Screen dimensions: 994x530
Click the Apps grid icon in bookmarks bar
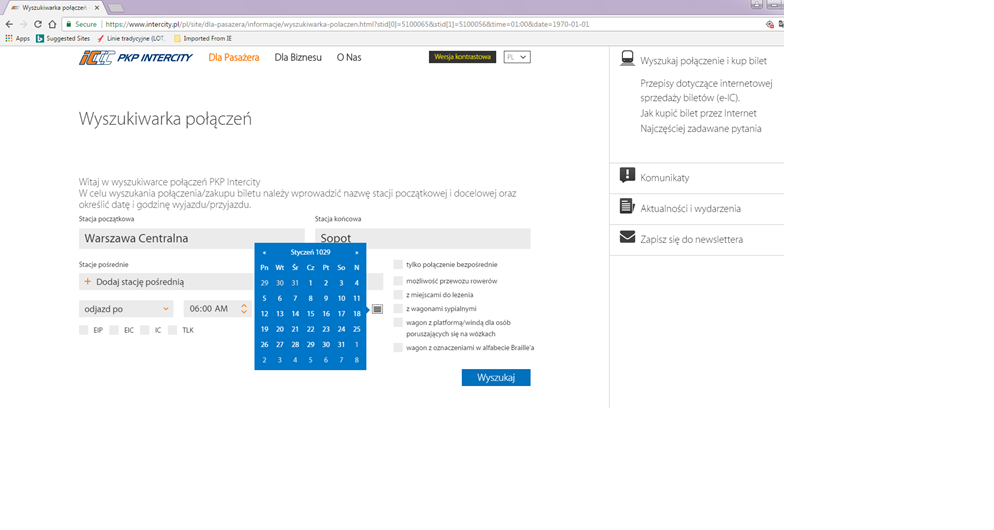coord(9,39)
